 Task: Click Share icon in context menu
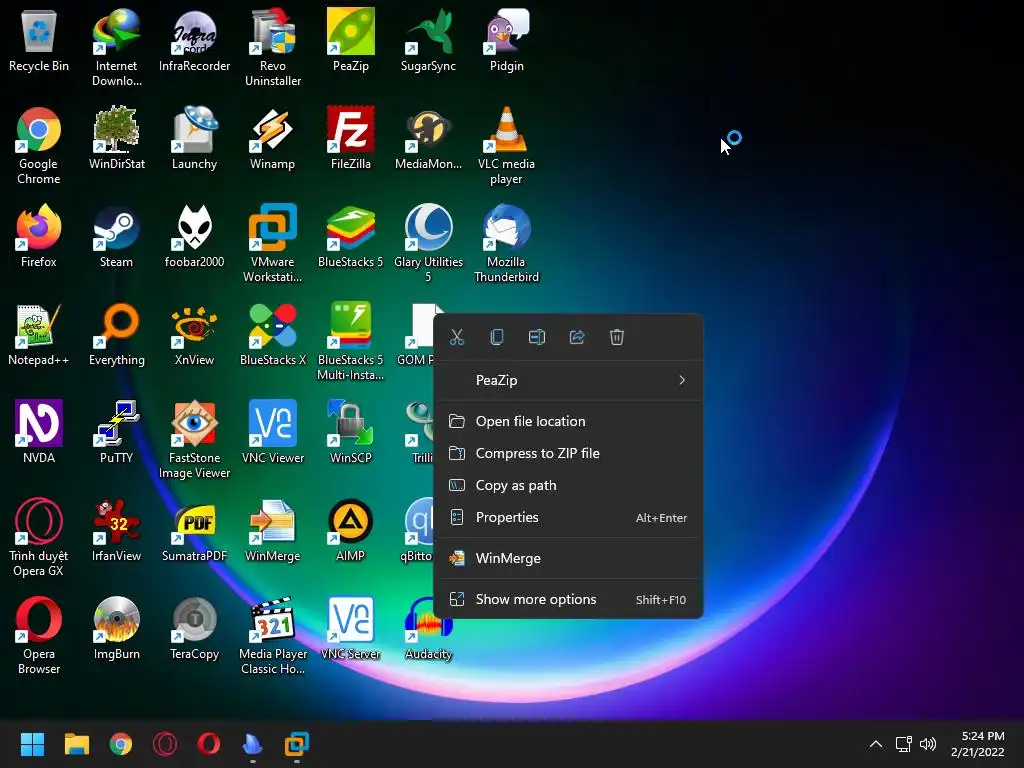(x=577, y=337)
